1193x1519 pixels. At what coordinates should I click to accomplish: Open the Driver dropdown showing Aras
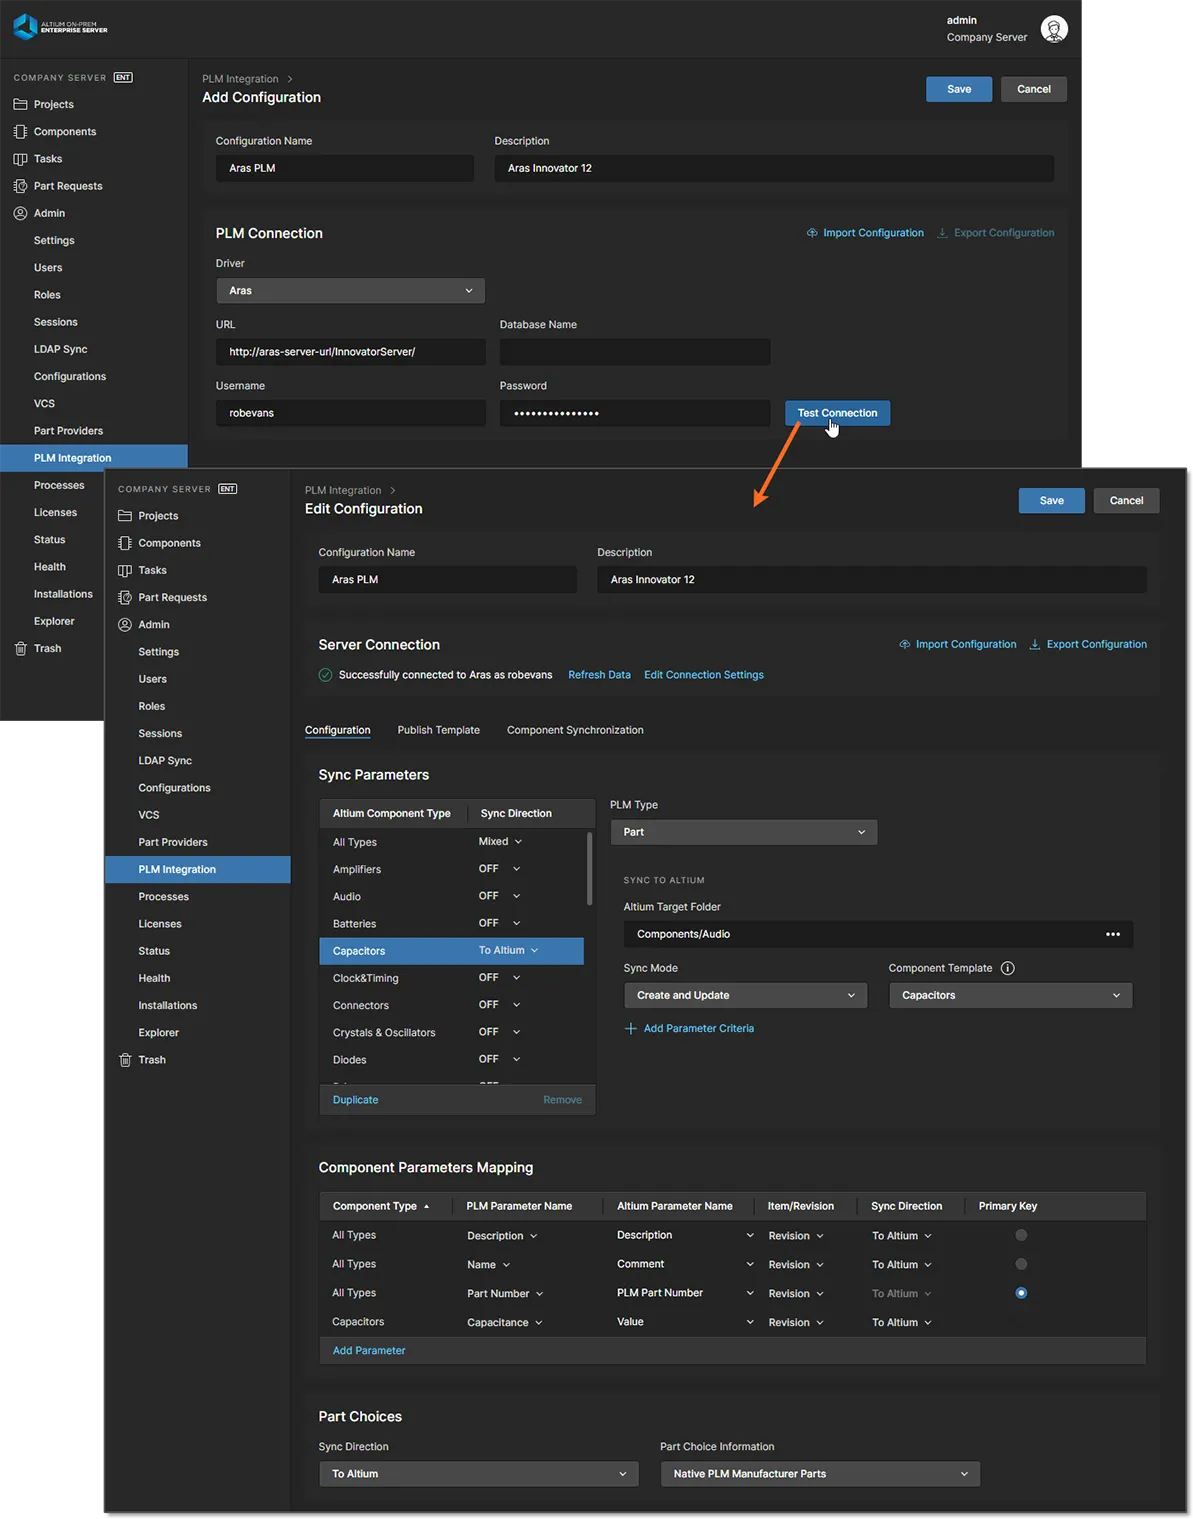351,291
